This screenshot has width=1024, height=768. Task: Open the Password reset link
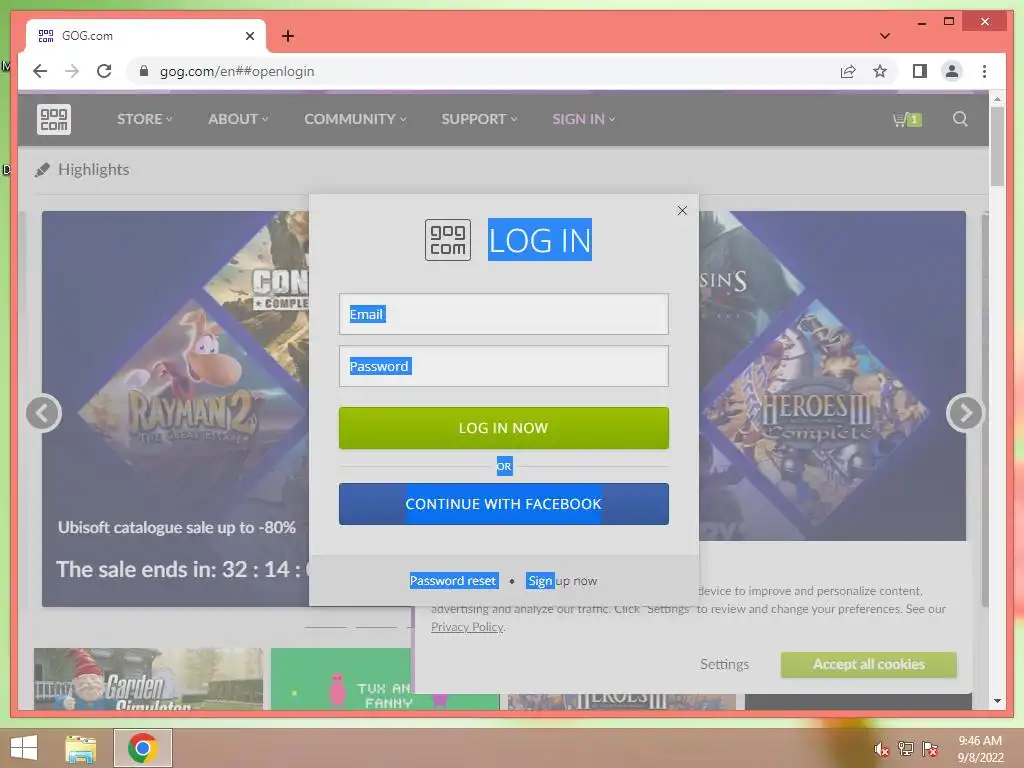click(453, 581)
